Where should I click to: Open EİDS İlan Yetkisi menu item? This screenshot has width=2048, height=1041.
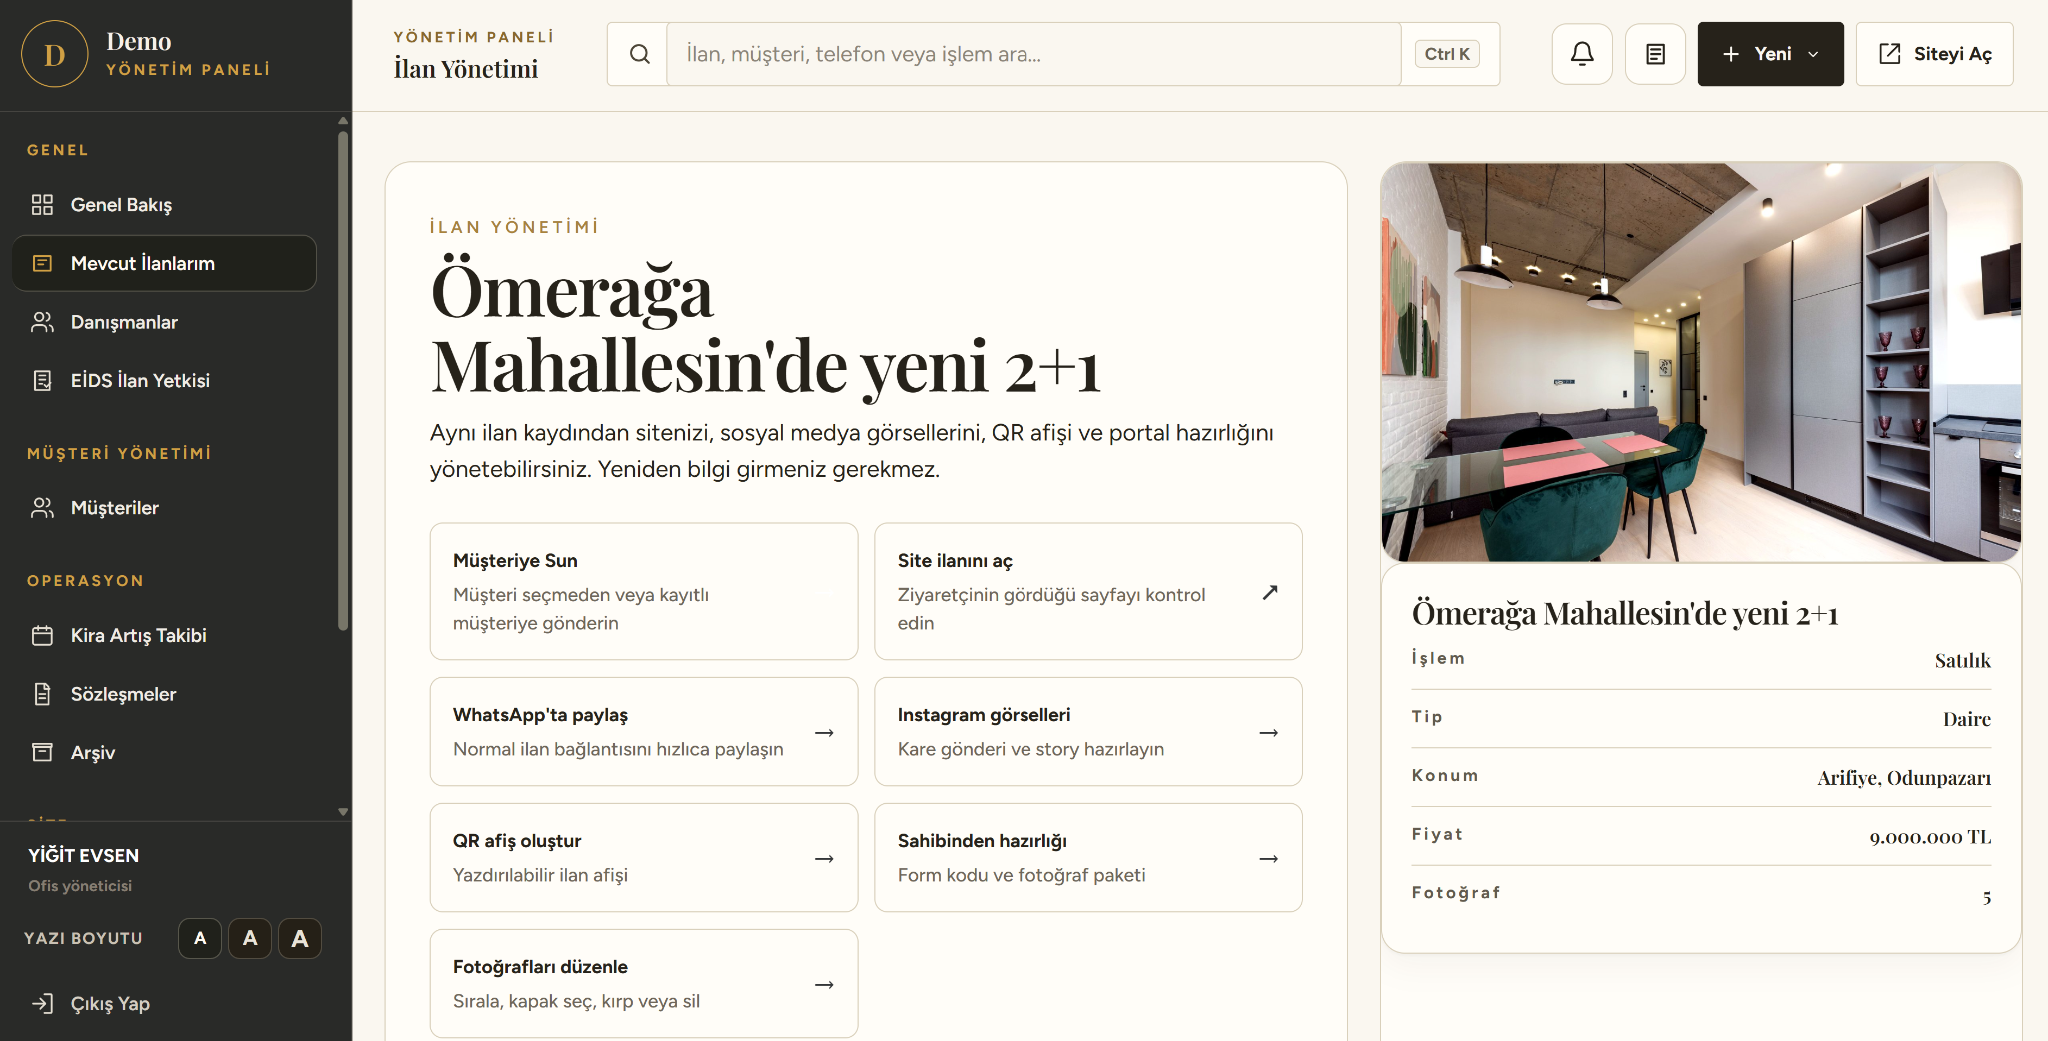click(x=164, y=380)
